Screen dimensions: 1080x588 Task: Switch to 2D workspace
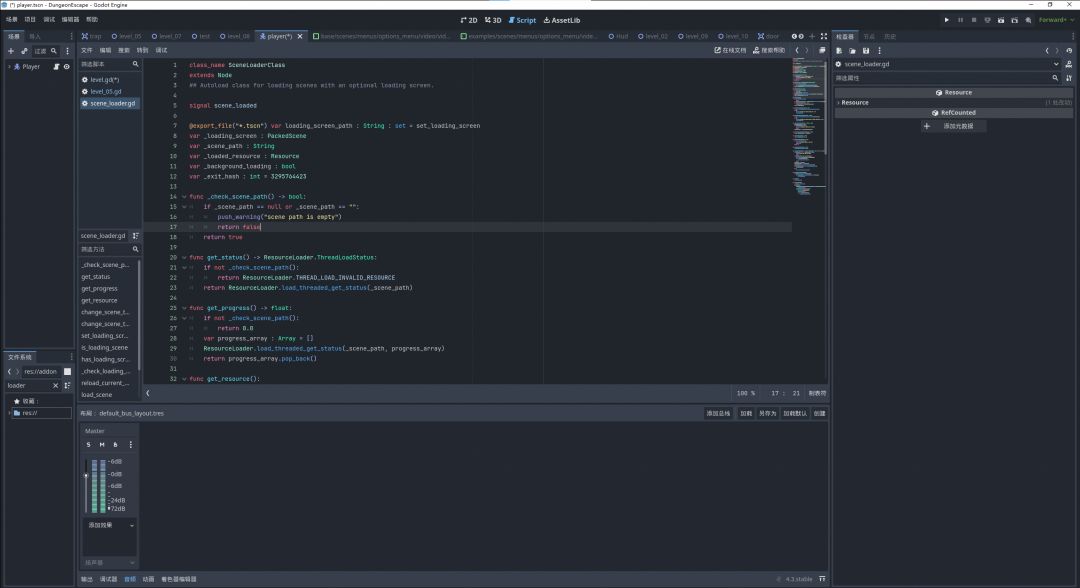pyautogui.click(x=469, y=20)
